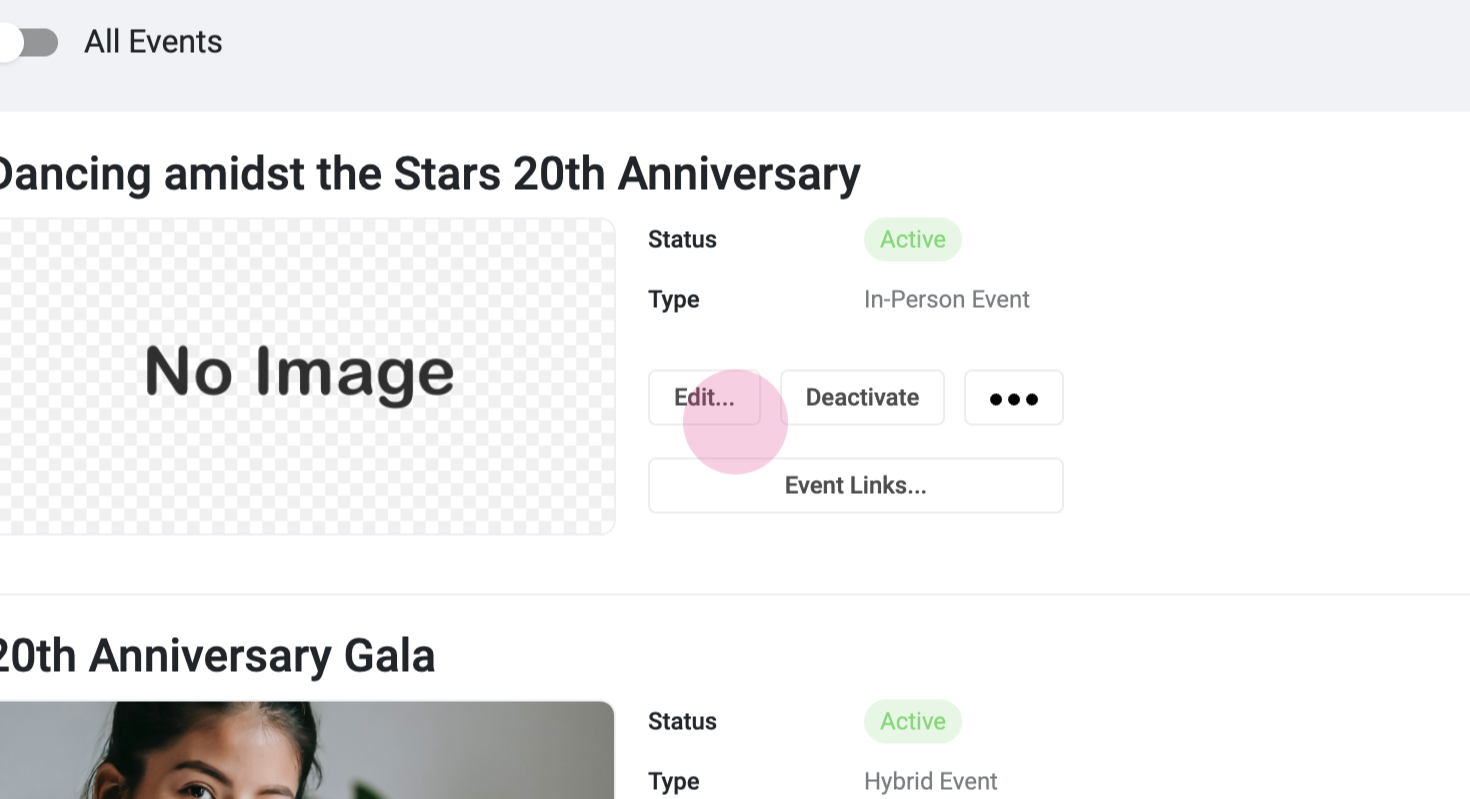Click the Type label of the Dancing event
Screen dimensions: 1470x799
673,300
